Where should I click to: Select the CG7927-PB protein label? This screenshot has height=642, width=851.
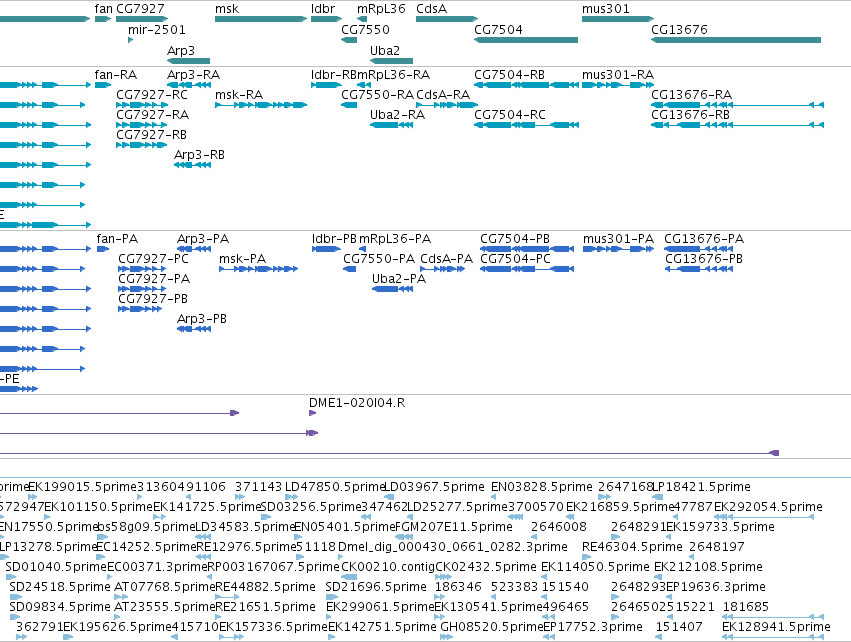pos(153,299)
